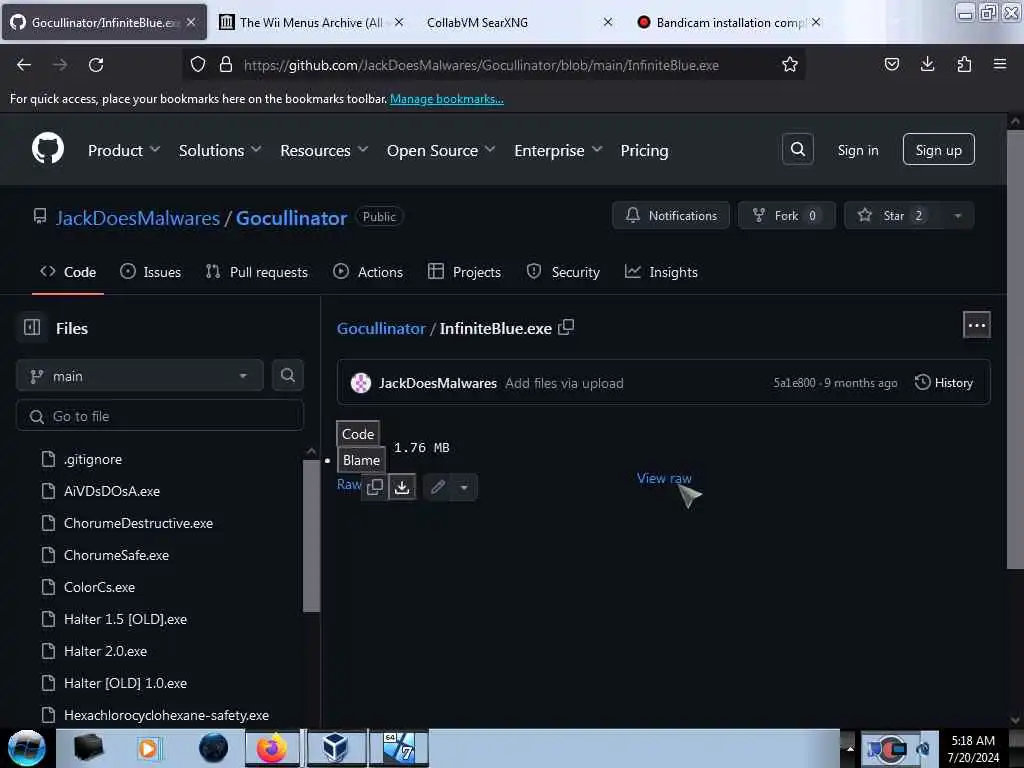Open Firefox hamburger application menu

coord(1000,64)
